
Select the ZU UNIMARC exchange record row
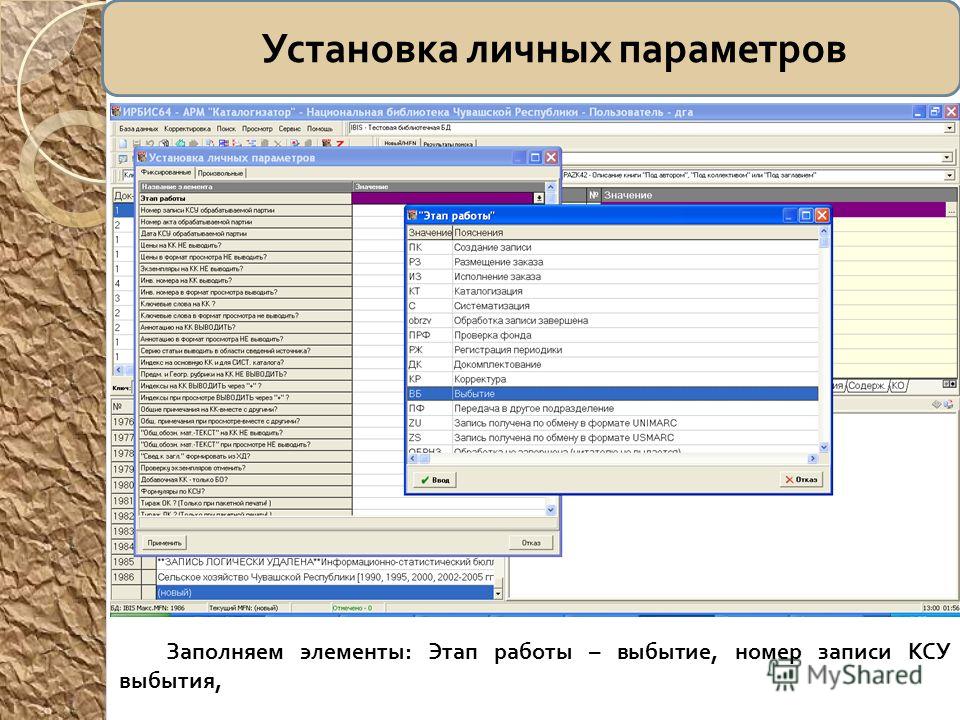[612, 423]
